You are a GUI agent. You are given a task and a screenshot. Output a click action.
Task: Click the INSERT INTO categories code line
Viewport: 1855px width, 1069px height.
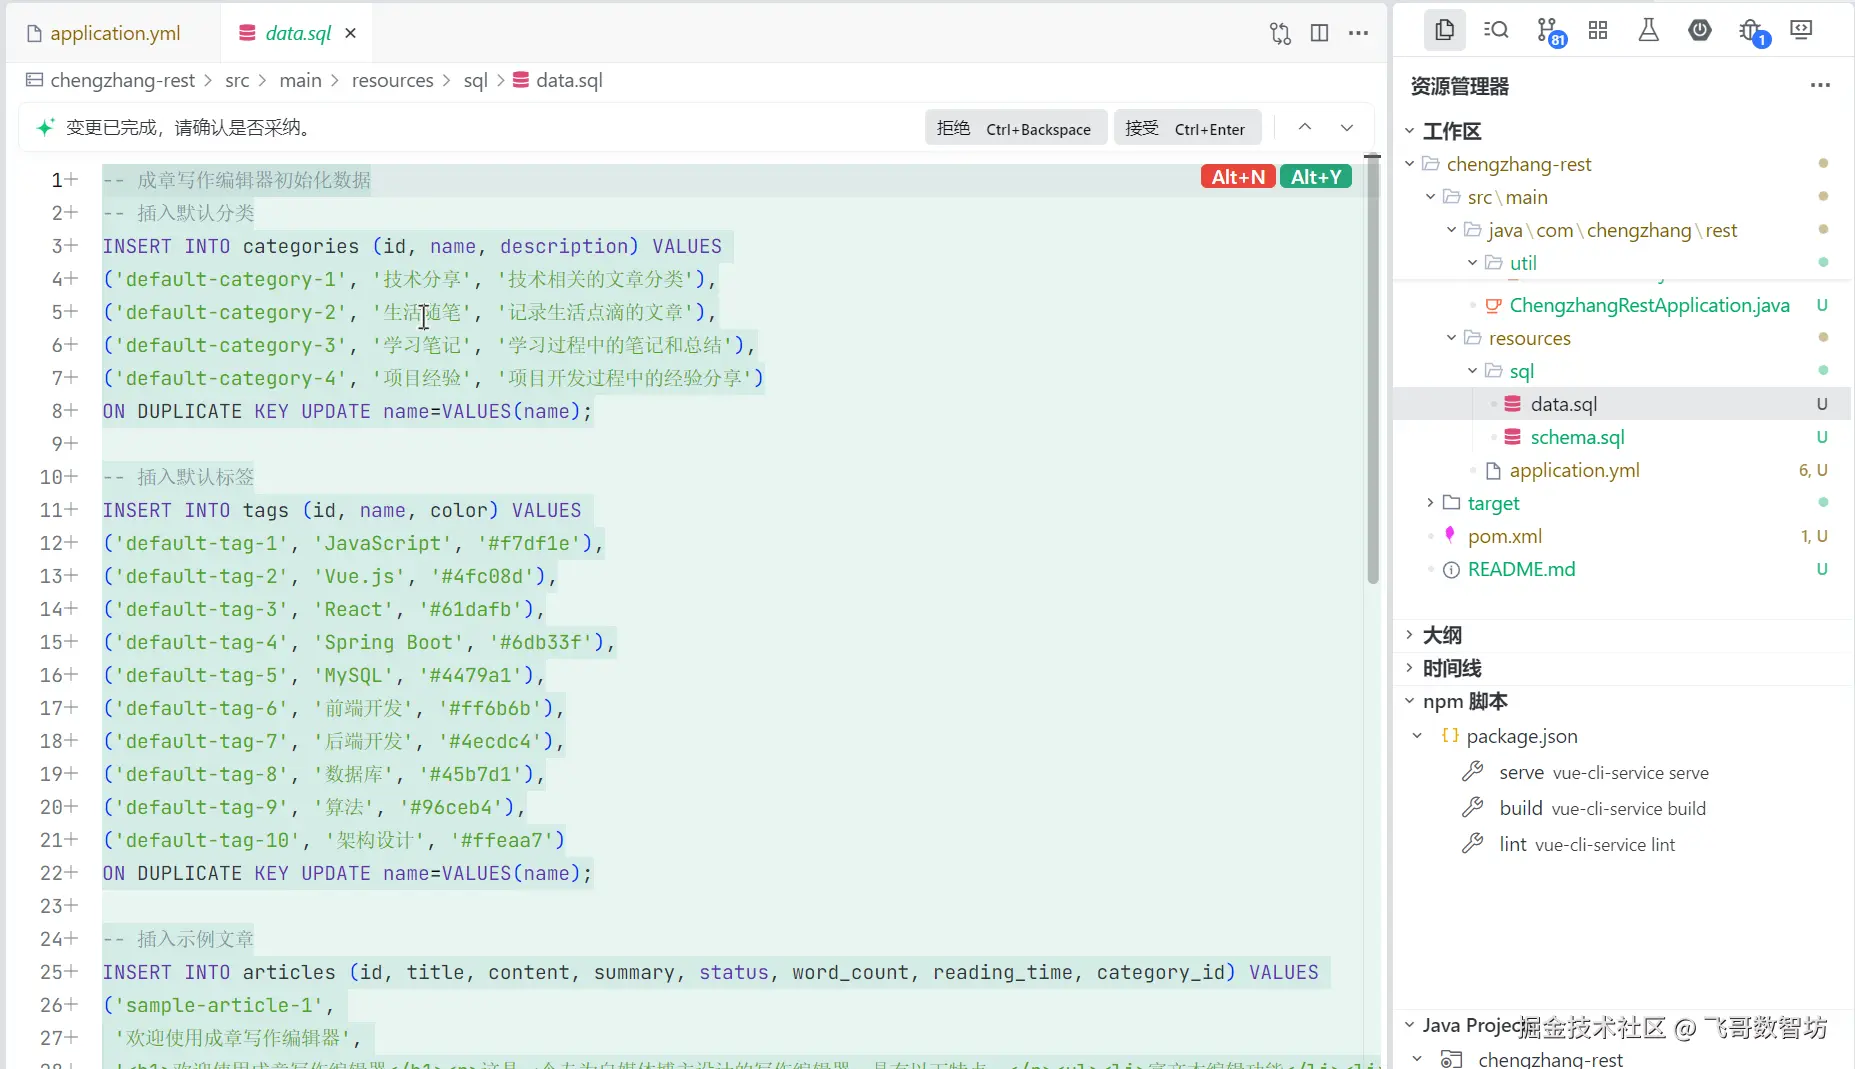[x=412, y=246]
